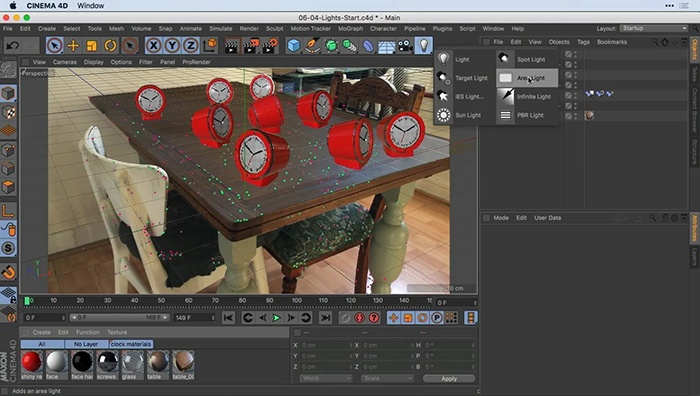The height and width of the screenshot is (396, 700).
Task: Open the MoGraph menu
Action: tap(350, 29)
